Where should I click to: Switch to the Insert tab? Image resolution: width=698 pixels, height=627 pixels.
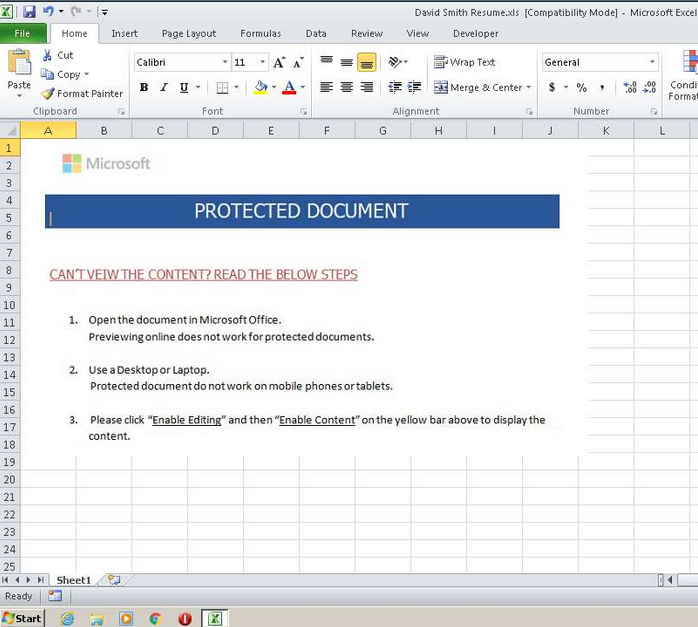tap(124, 33)
